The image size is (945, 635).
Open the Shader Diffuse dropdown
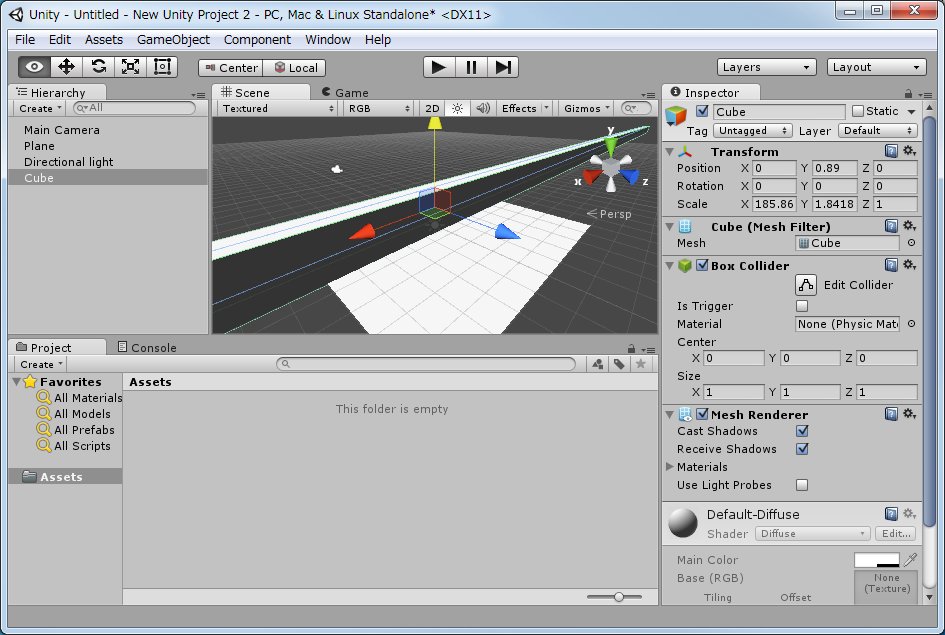[813, 534]
